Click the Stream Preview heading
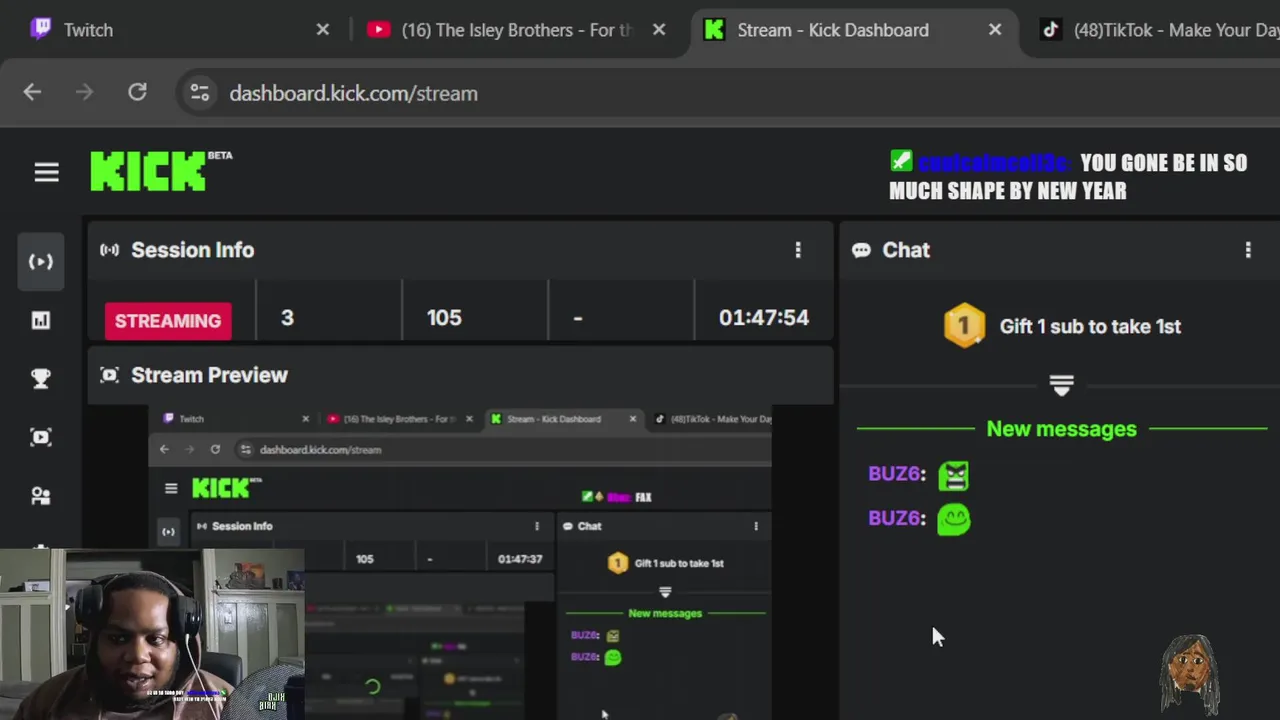Viewport: 1280px width, 720px height. (209, 375)
